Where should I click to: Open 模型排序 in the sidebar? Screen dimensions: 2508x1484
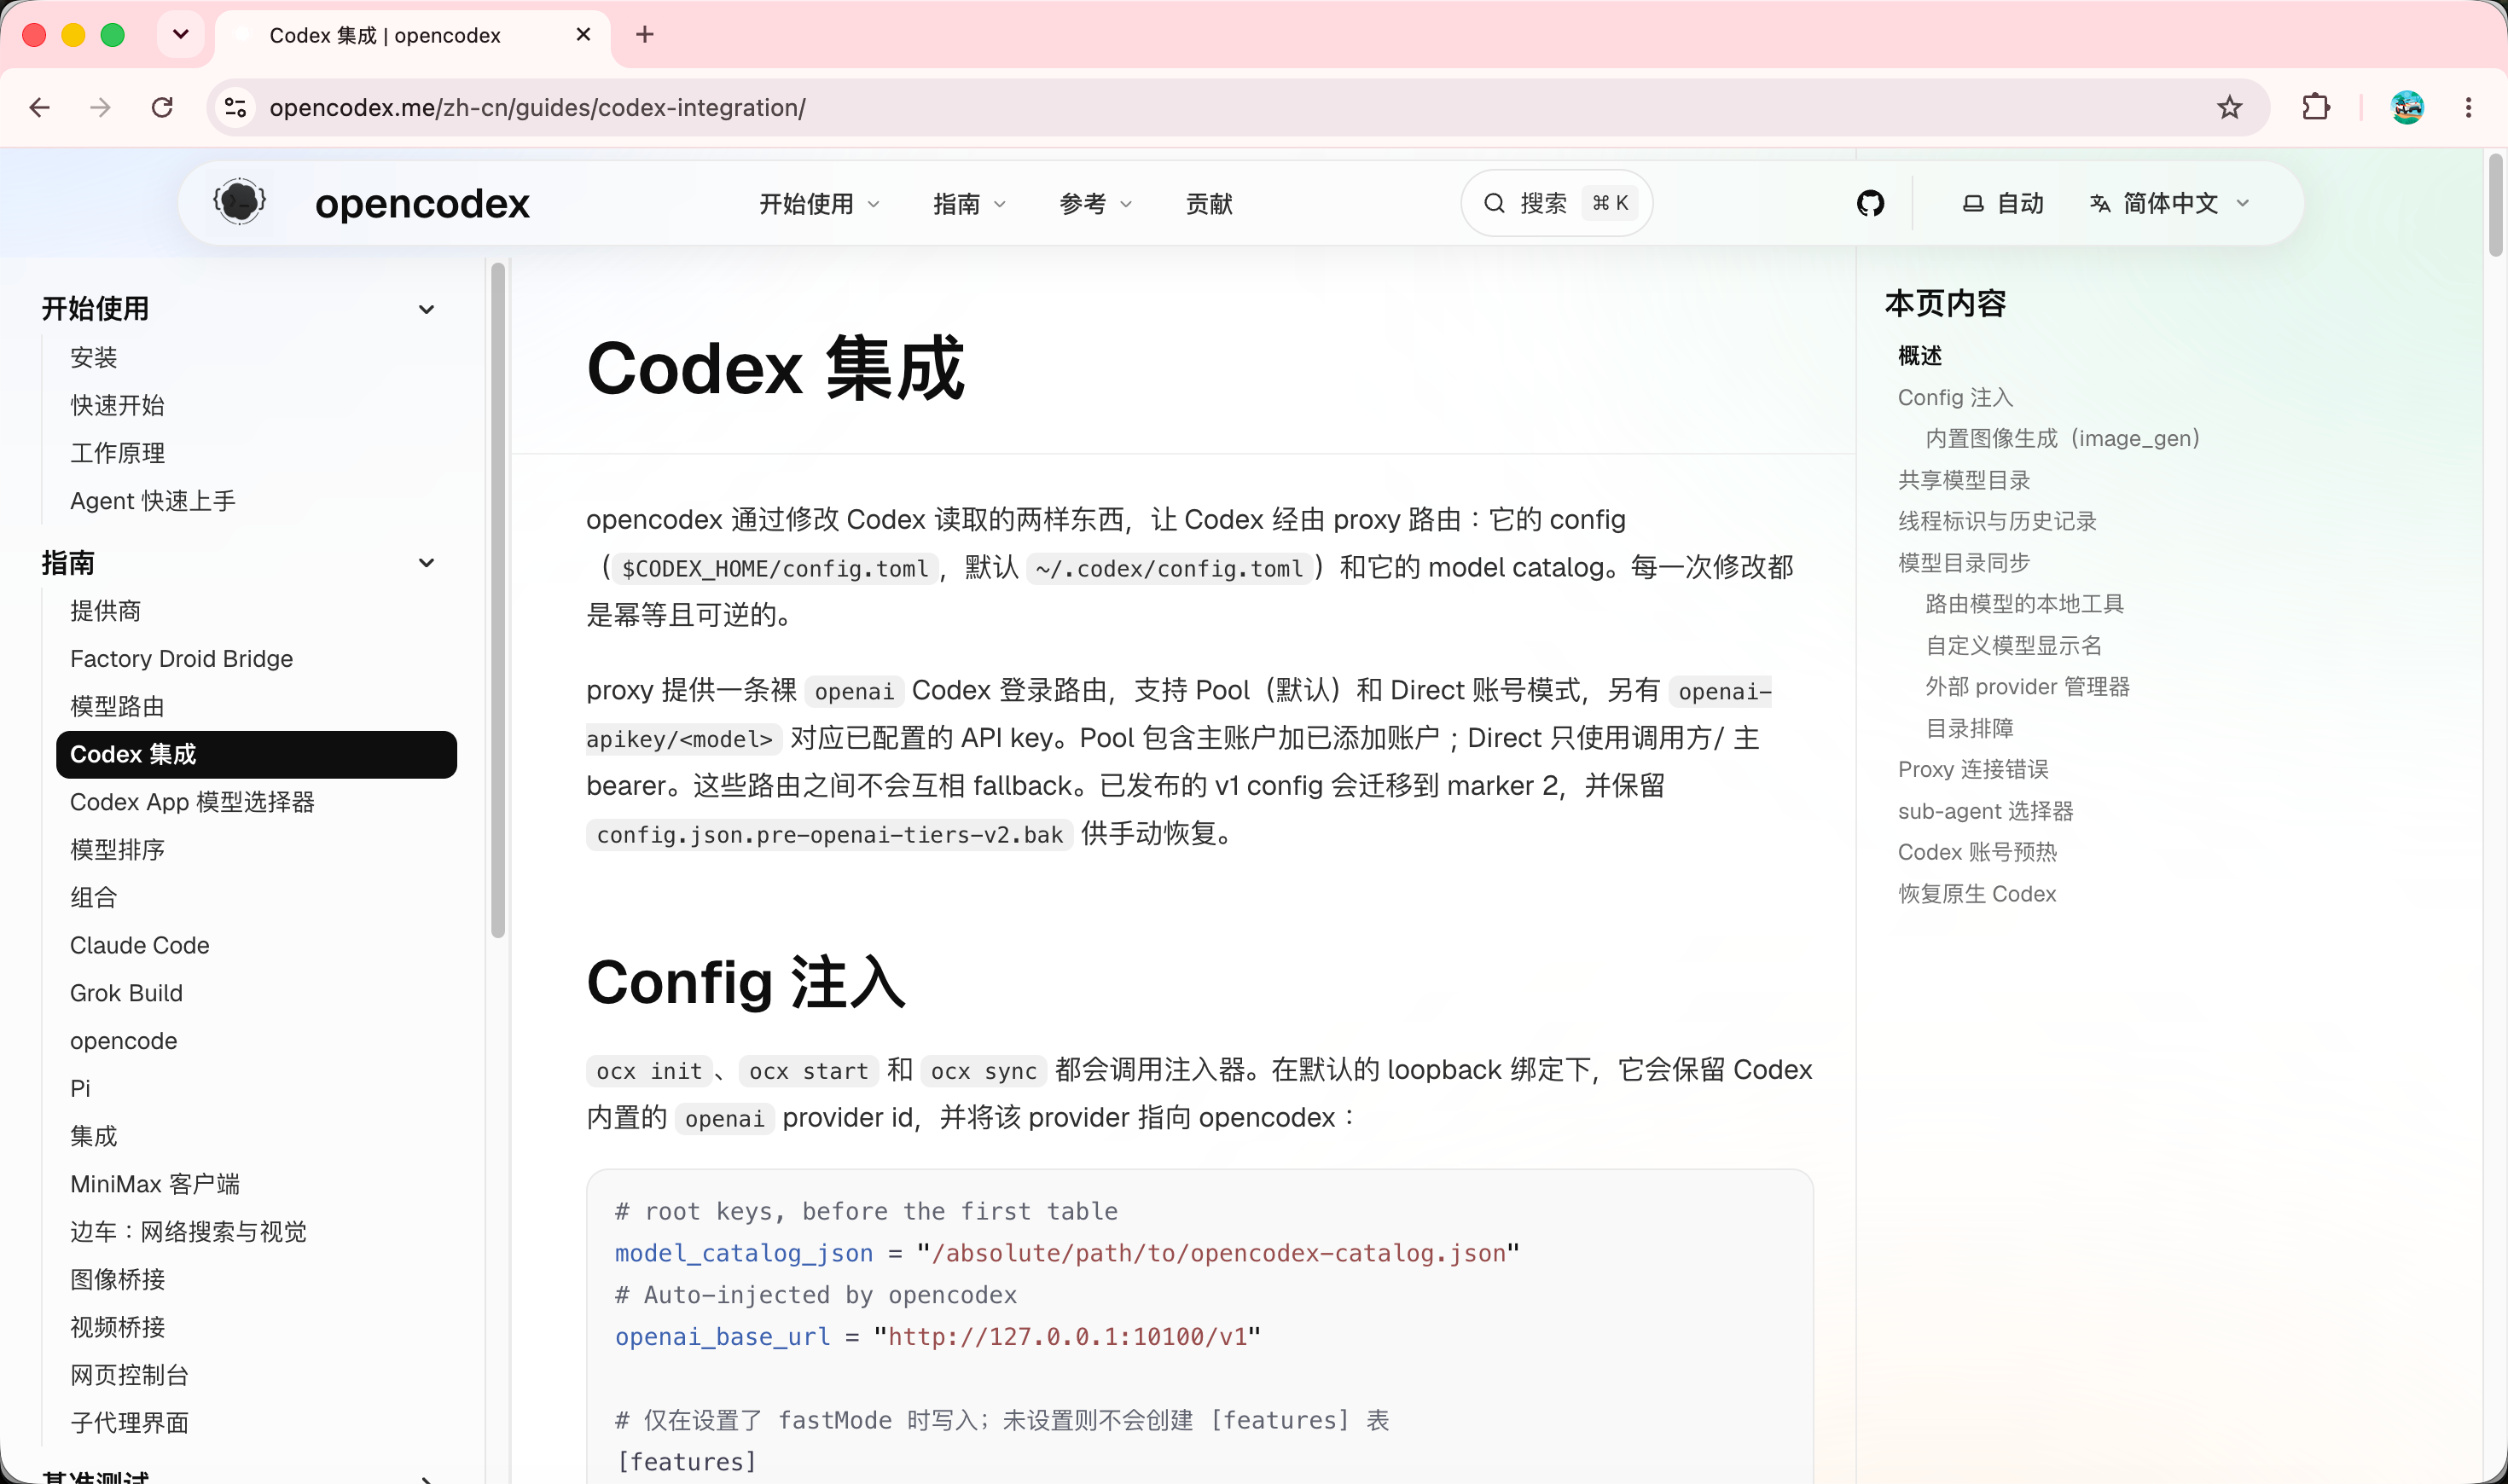point(117,850)
